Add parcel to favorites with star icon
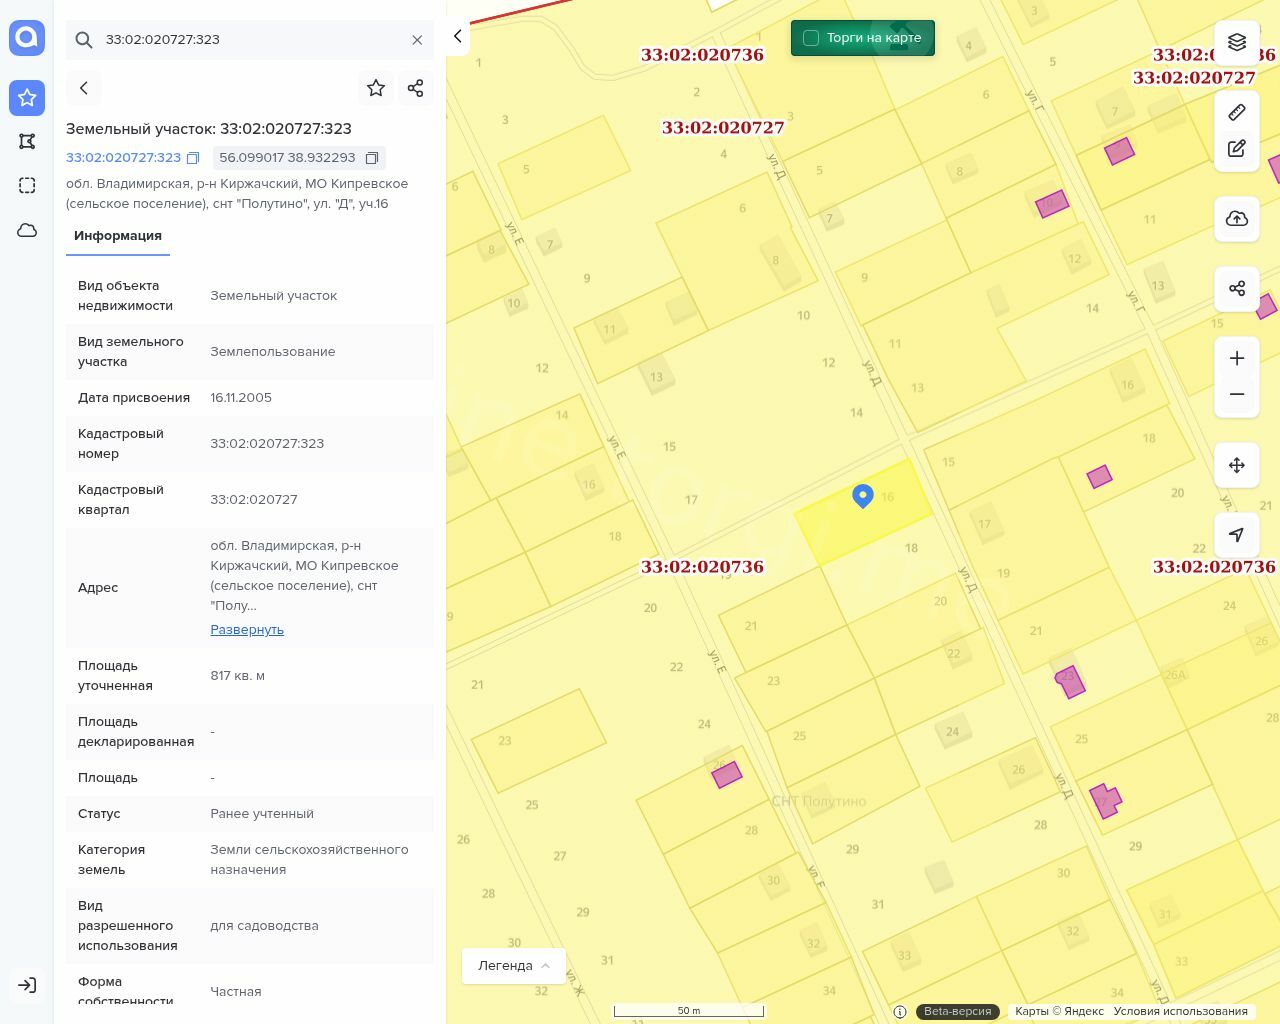This screenshot has width=1280, height=1024. 376,88
